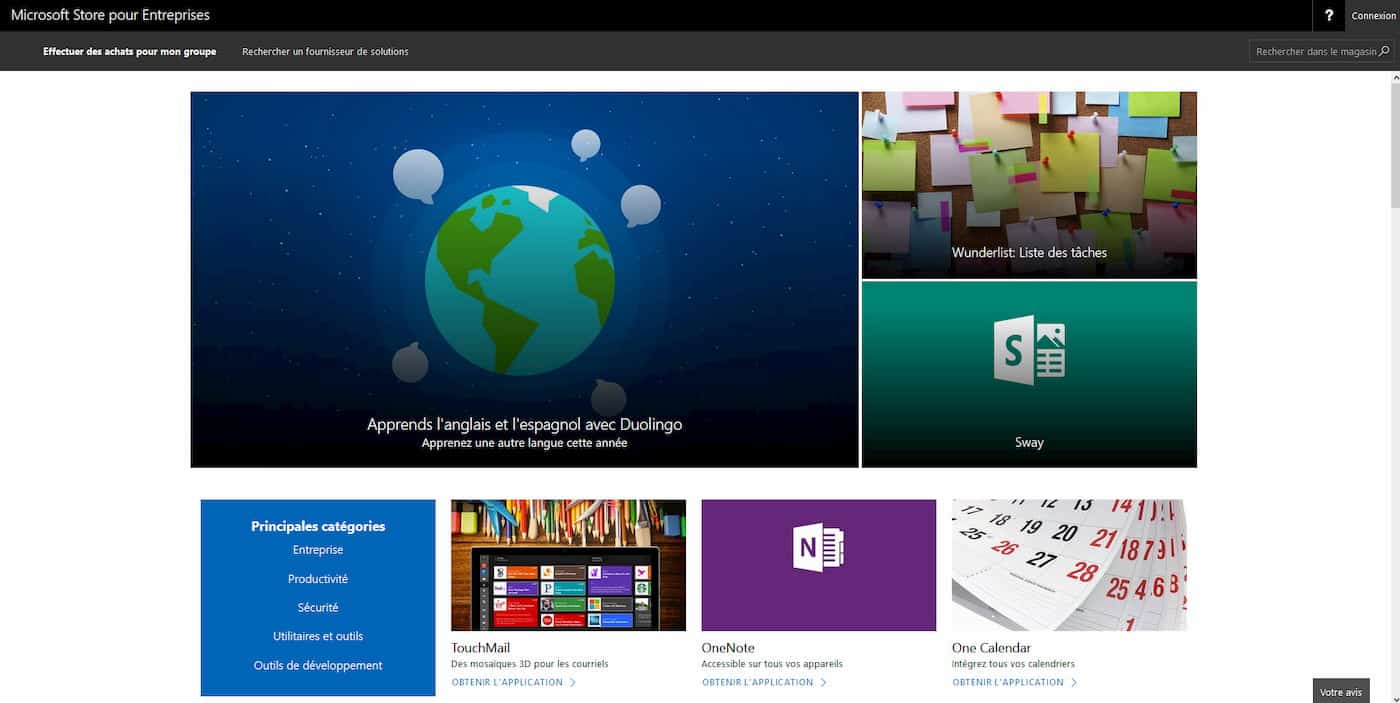Click the Apprends l'anglais et l'espagnol headline

tap(524, 424)
